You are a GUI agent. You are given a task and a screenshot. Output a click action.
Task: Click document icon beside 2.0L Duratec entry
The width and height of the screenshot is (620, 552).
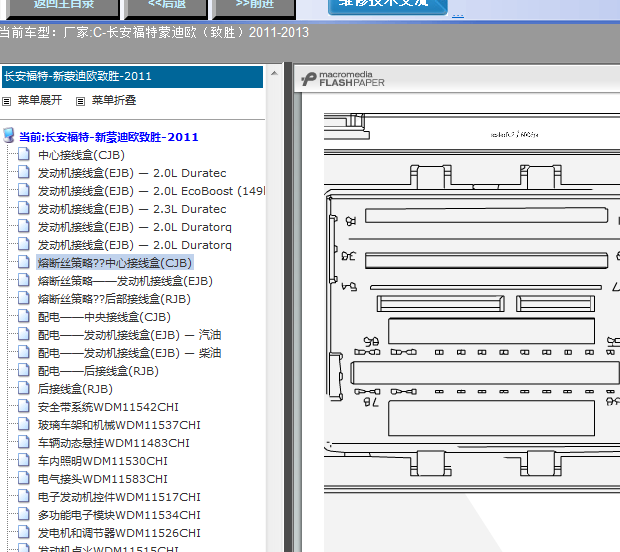coord(24,172)
